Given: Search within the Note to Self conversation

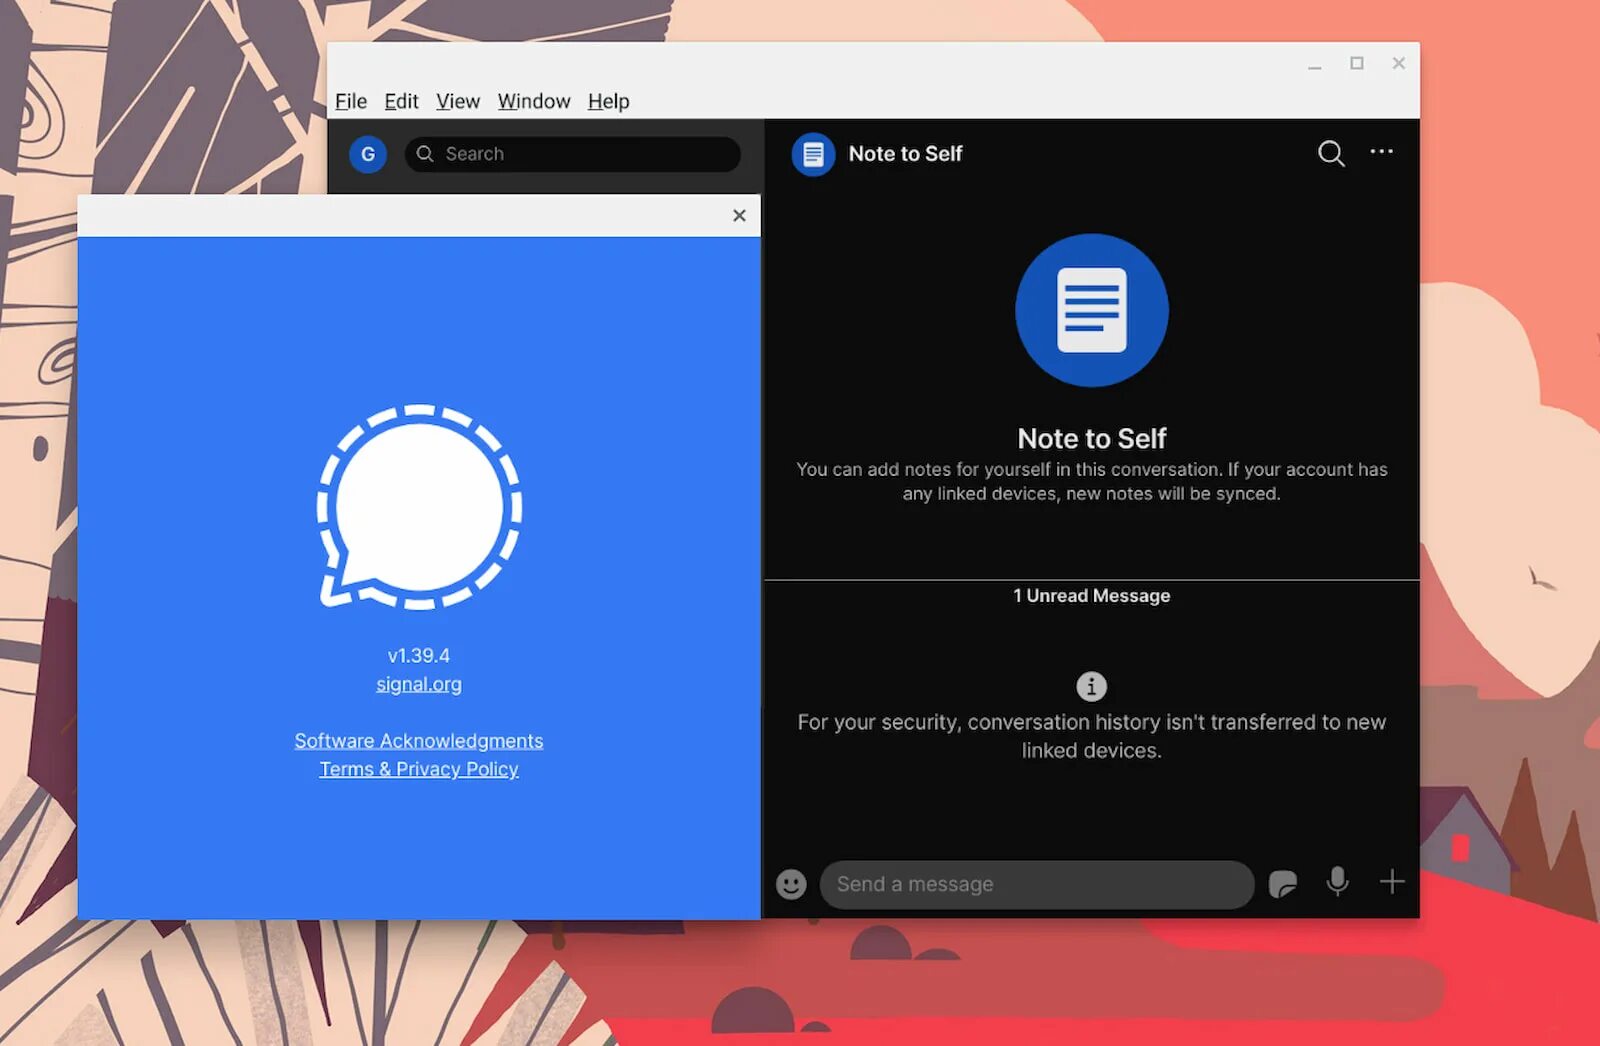Looking at the screenshot, I should (x=1331, y=153).
